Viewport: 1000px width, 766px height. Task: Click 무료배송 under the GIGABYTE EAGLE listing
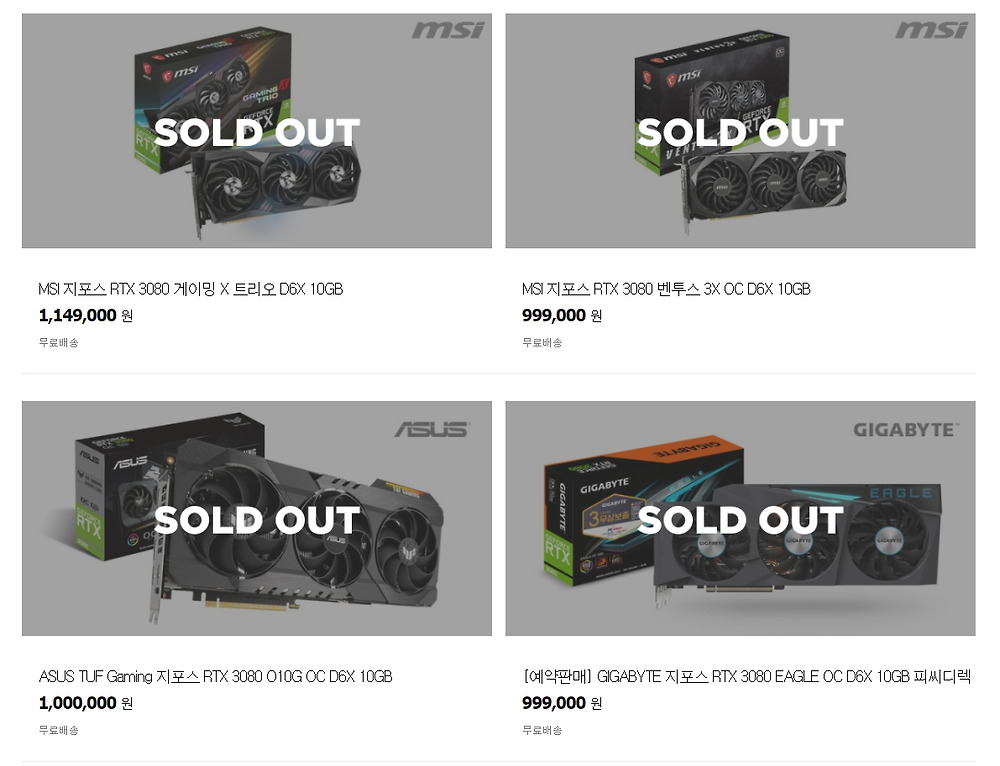coord(542,730)
